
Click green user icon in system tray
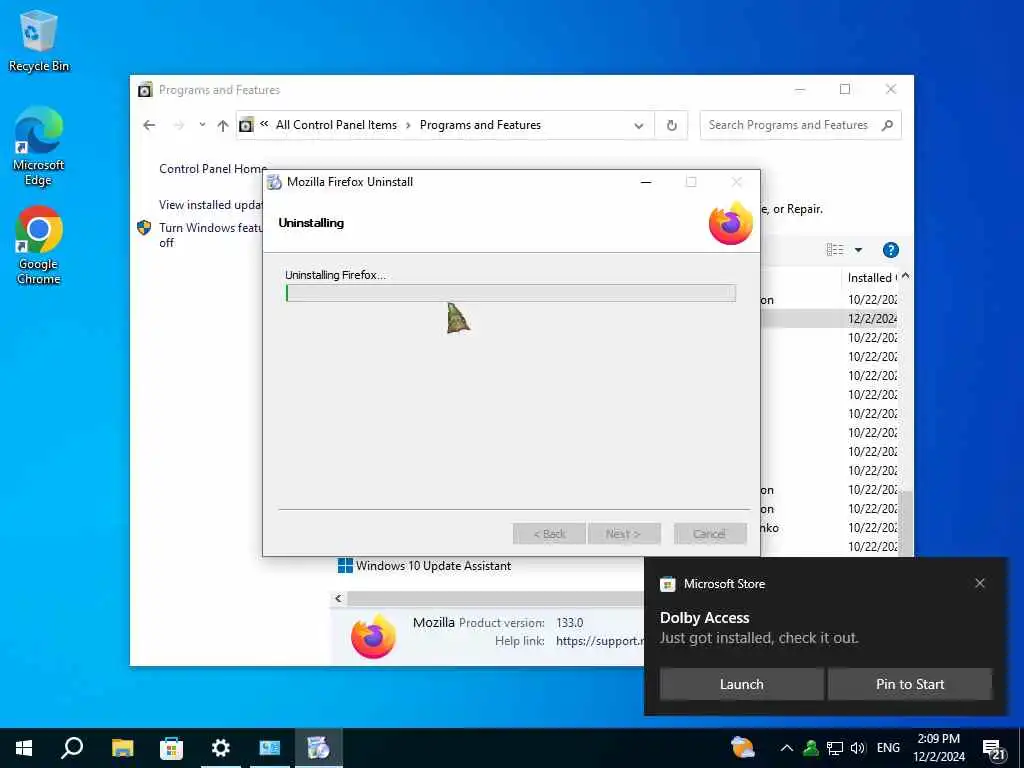tap(810, 748)
